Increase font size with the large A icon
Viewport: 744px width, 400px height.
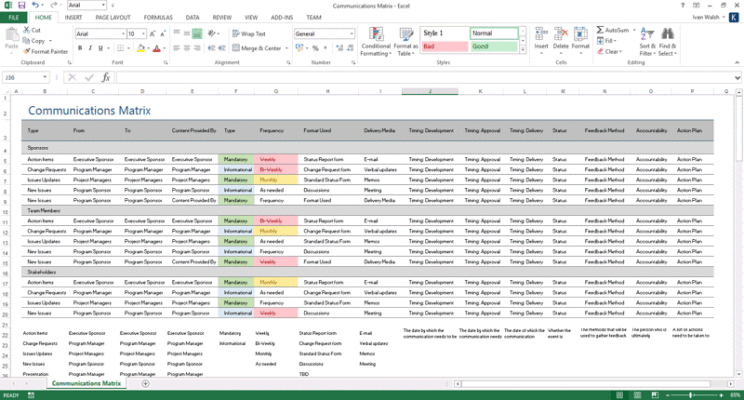152,34
